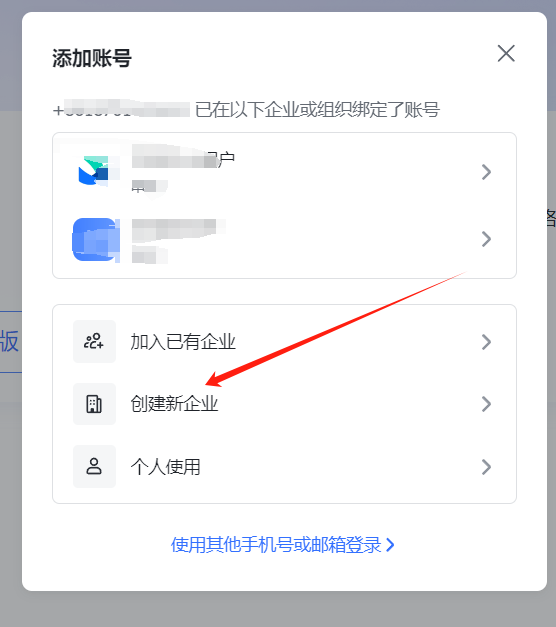Close the 添加账号 dialog
This screenshot has height=627, width=556.
click(506, 53)
